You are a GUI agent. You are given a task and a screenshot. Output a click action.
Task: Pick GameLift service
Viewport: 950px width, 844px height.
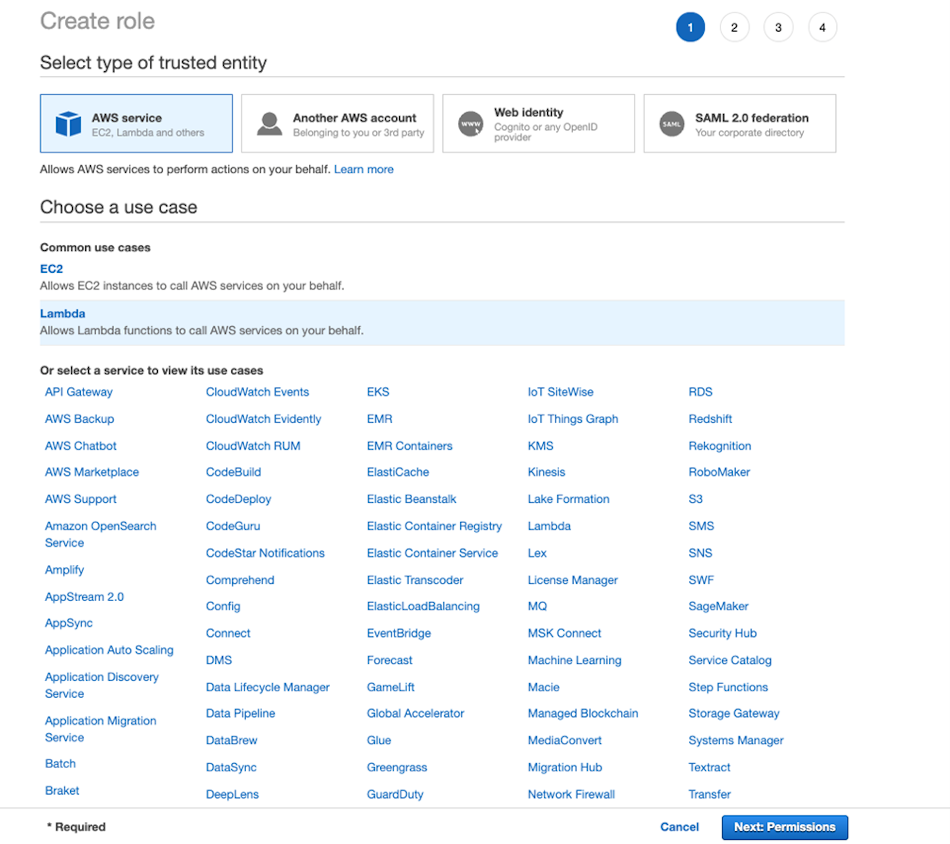(391, 687)
